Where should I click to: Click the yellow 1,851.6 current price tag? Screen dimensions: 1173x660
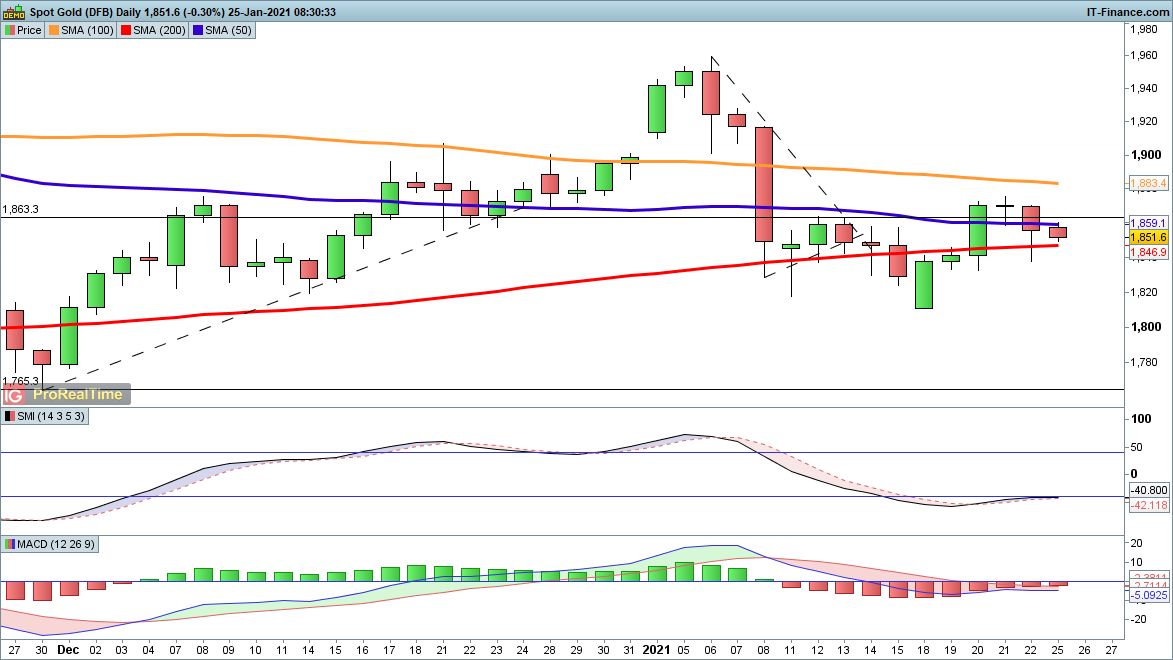pos(1148,237)
